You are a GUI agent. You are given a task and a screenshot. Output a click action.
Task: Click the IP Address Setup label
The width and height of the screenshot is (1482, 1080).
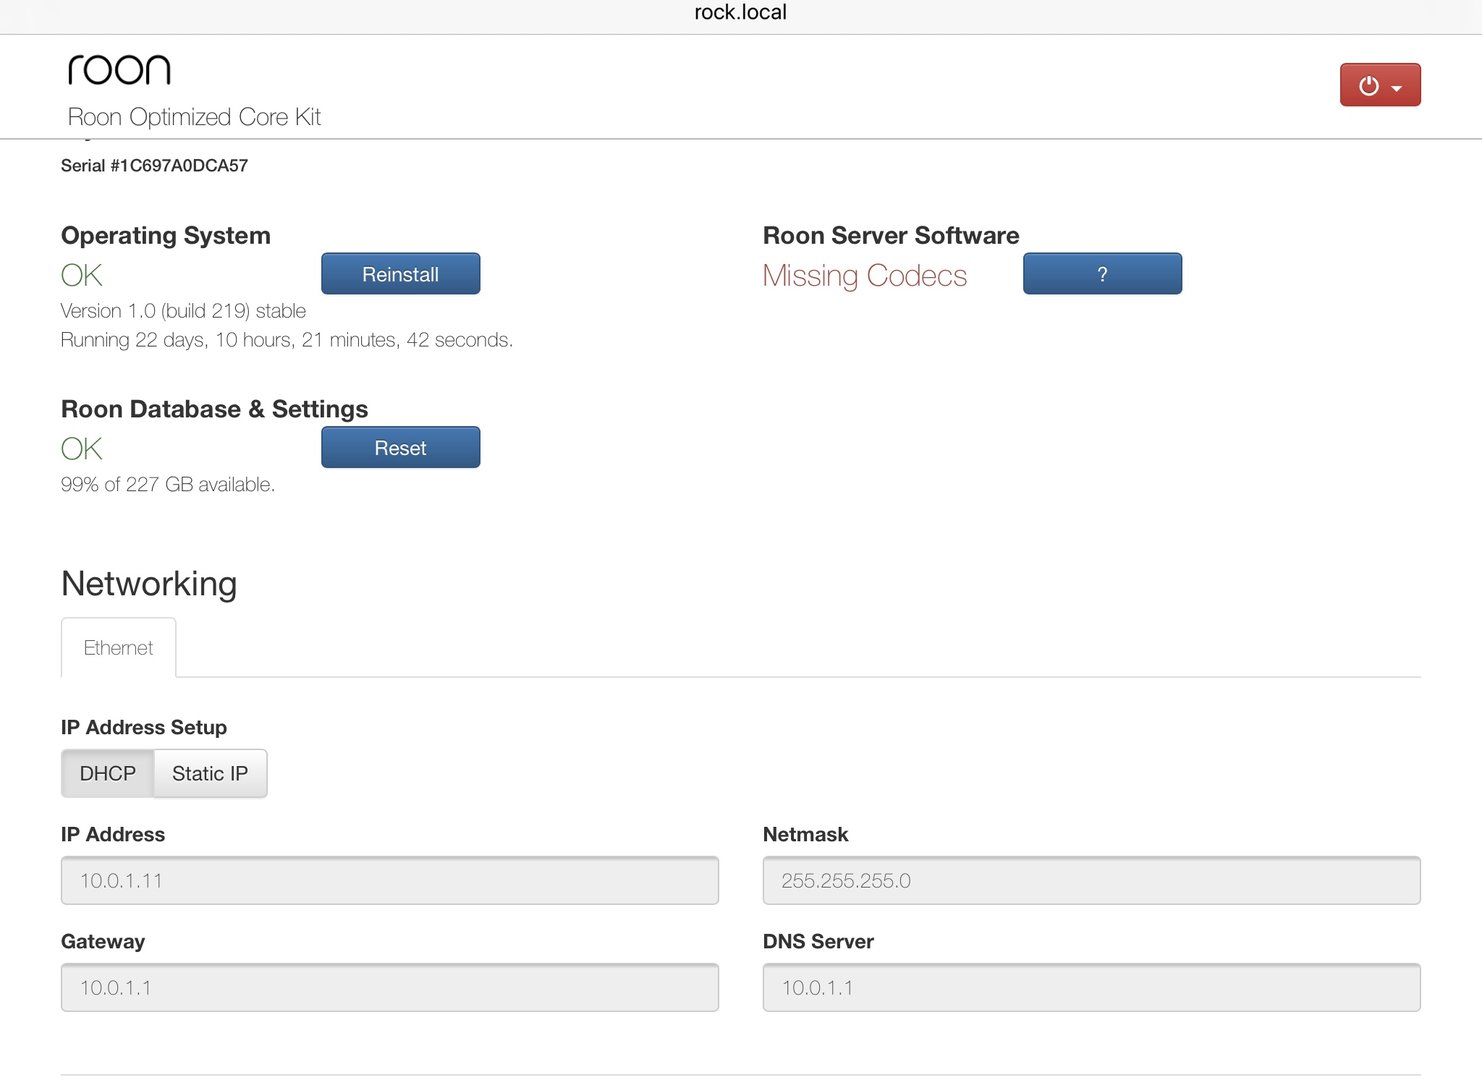click(144, 728)
